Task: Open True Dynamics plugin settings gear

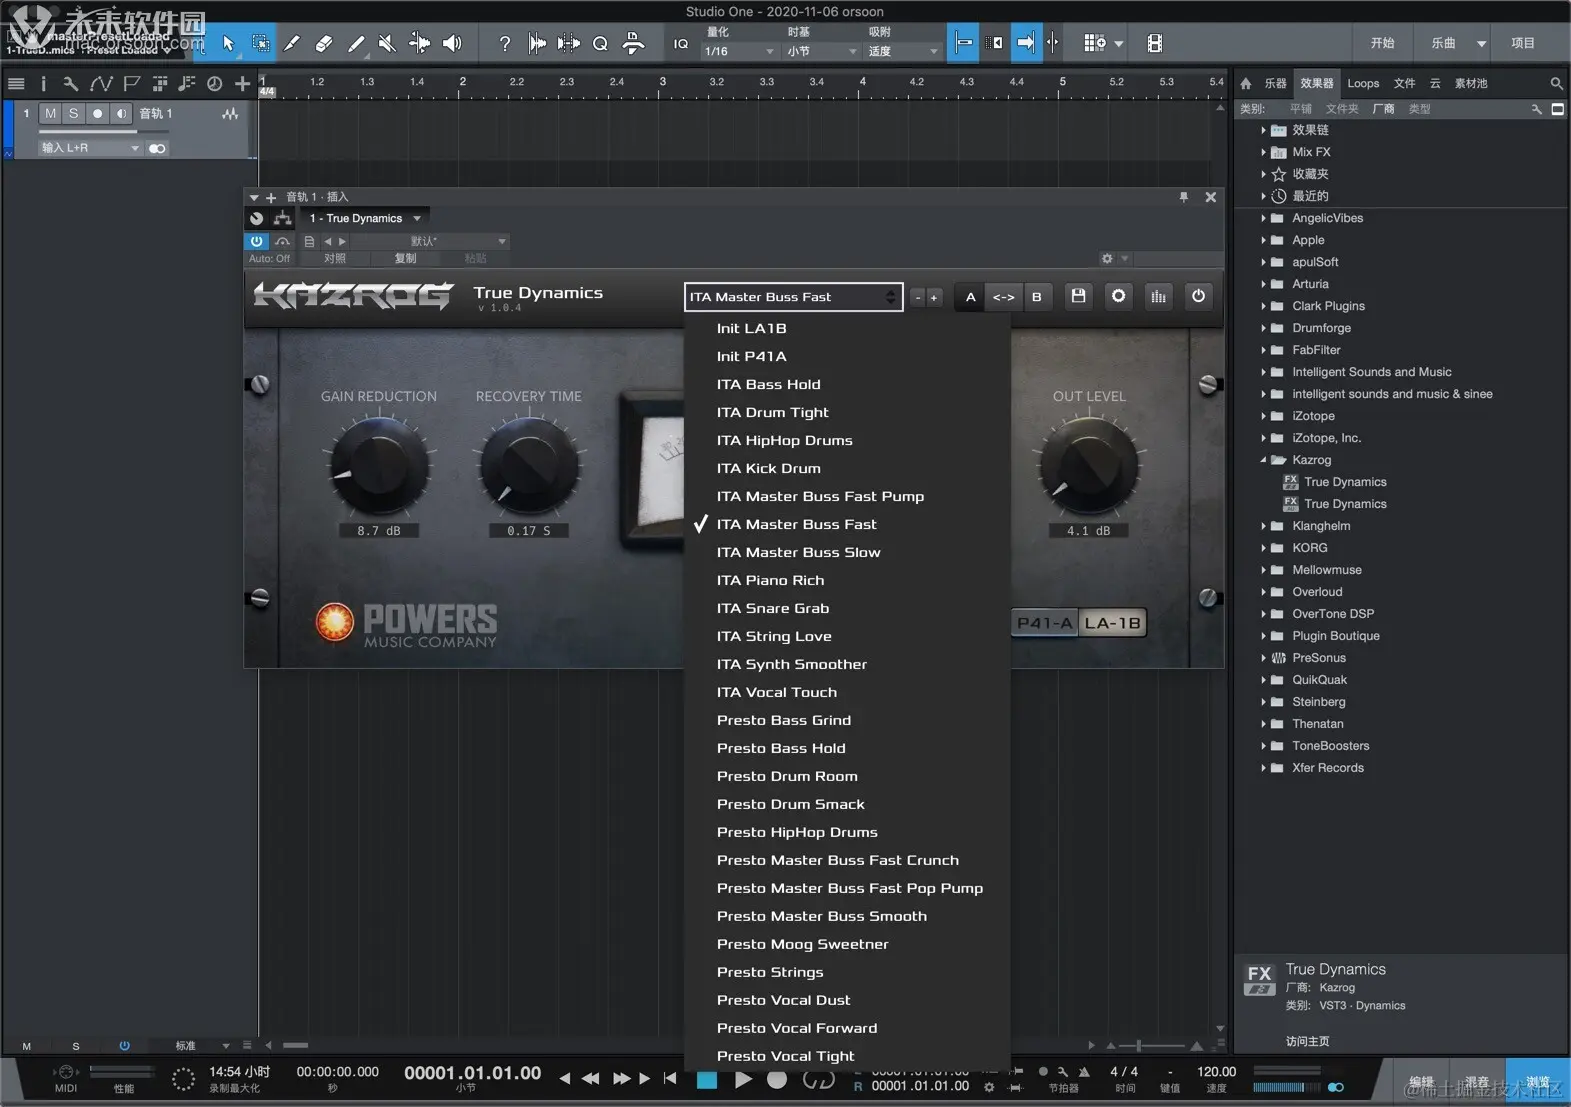Action: (1118, 296)
